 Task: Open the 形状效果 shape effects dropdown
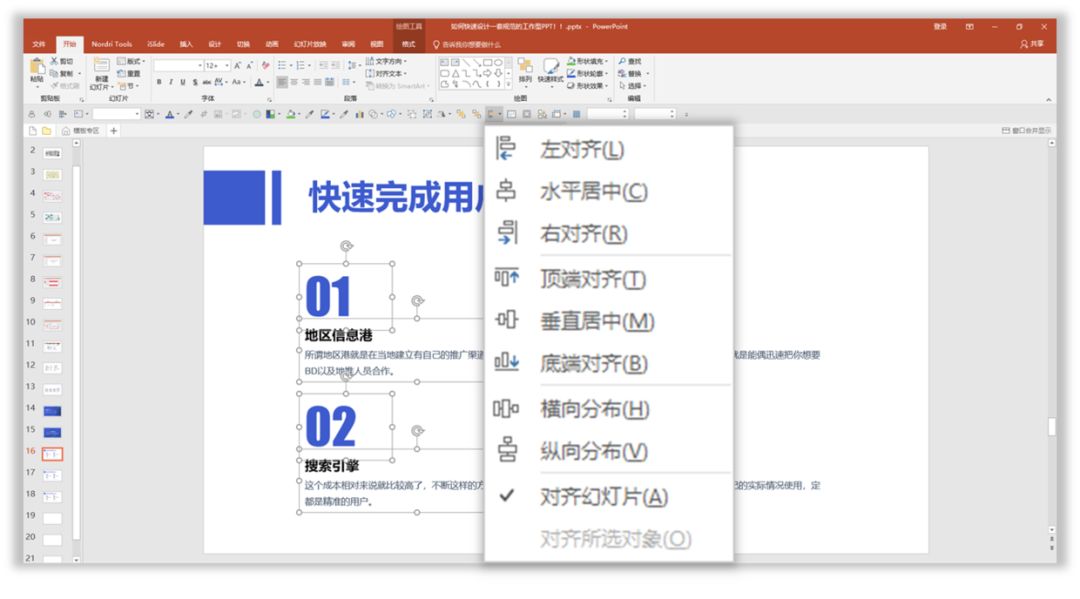587,85
